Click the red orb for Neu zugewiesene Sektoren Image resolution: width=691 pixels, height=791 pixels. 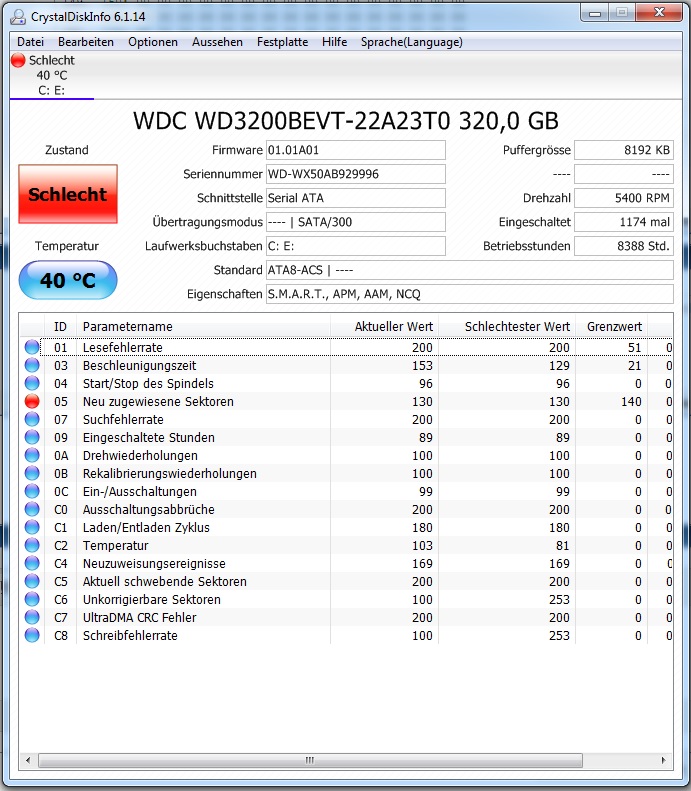pos(32,401)
